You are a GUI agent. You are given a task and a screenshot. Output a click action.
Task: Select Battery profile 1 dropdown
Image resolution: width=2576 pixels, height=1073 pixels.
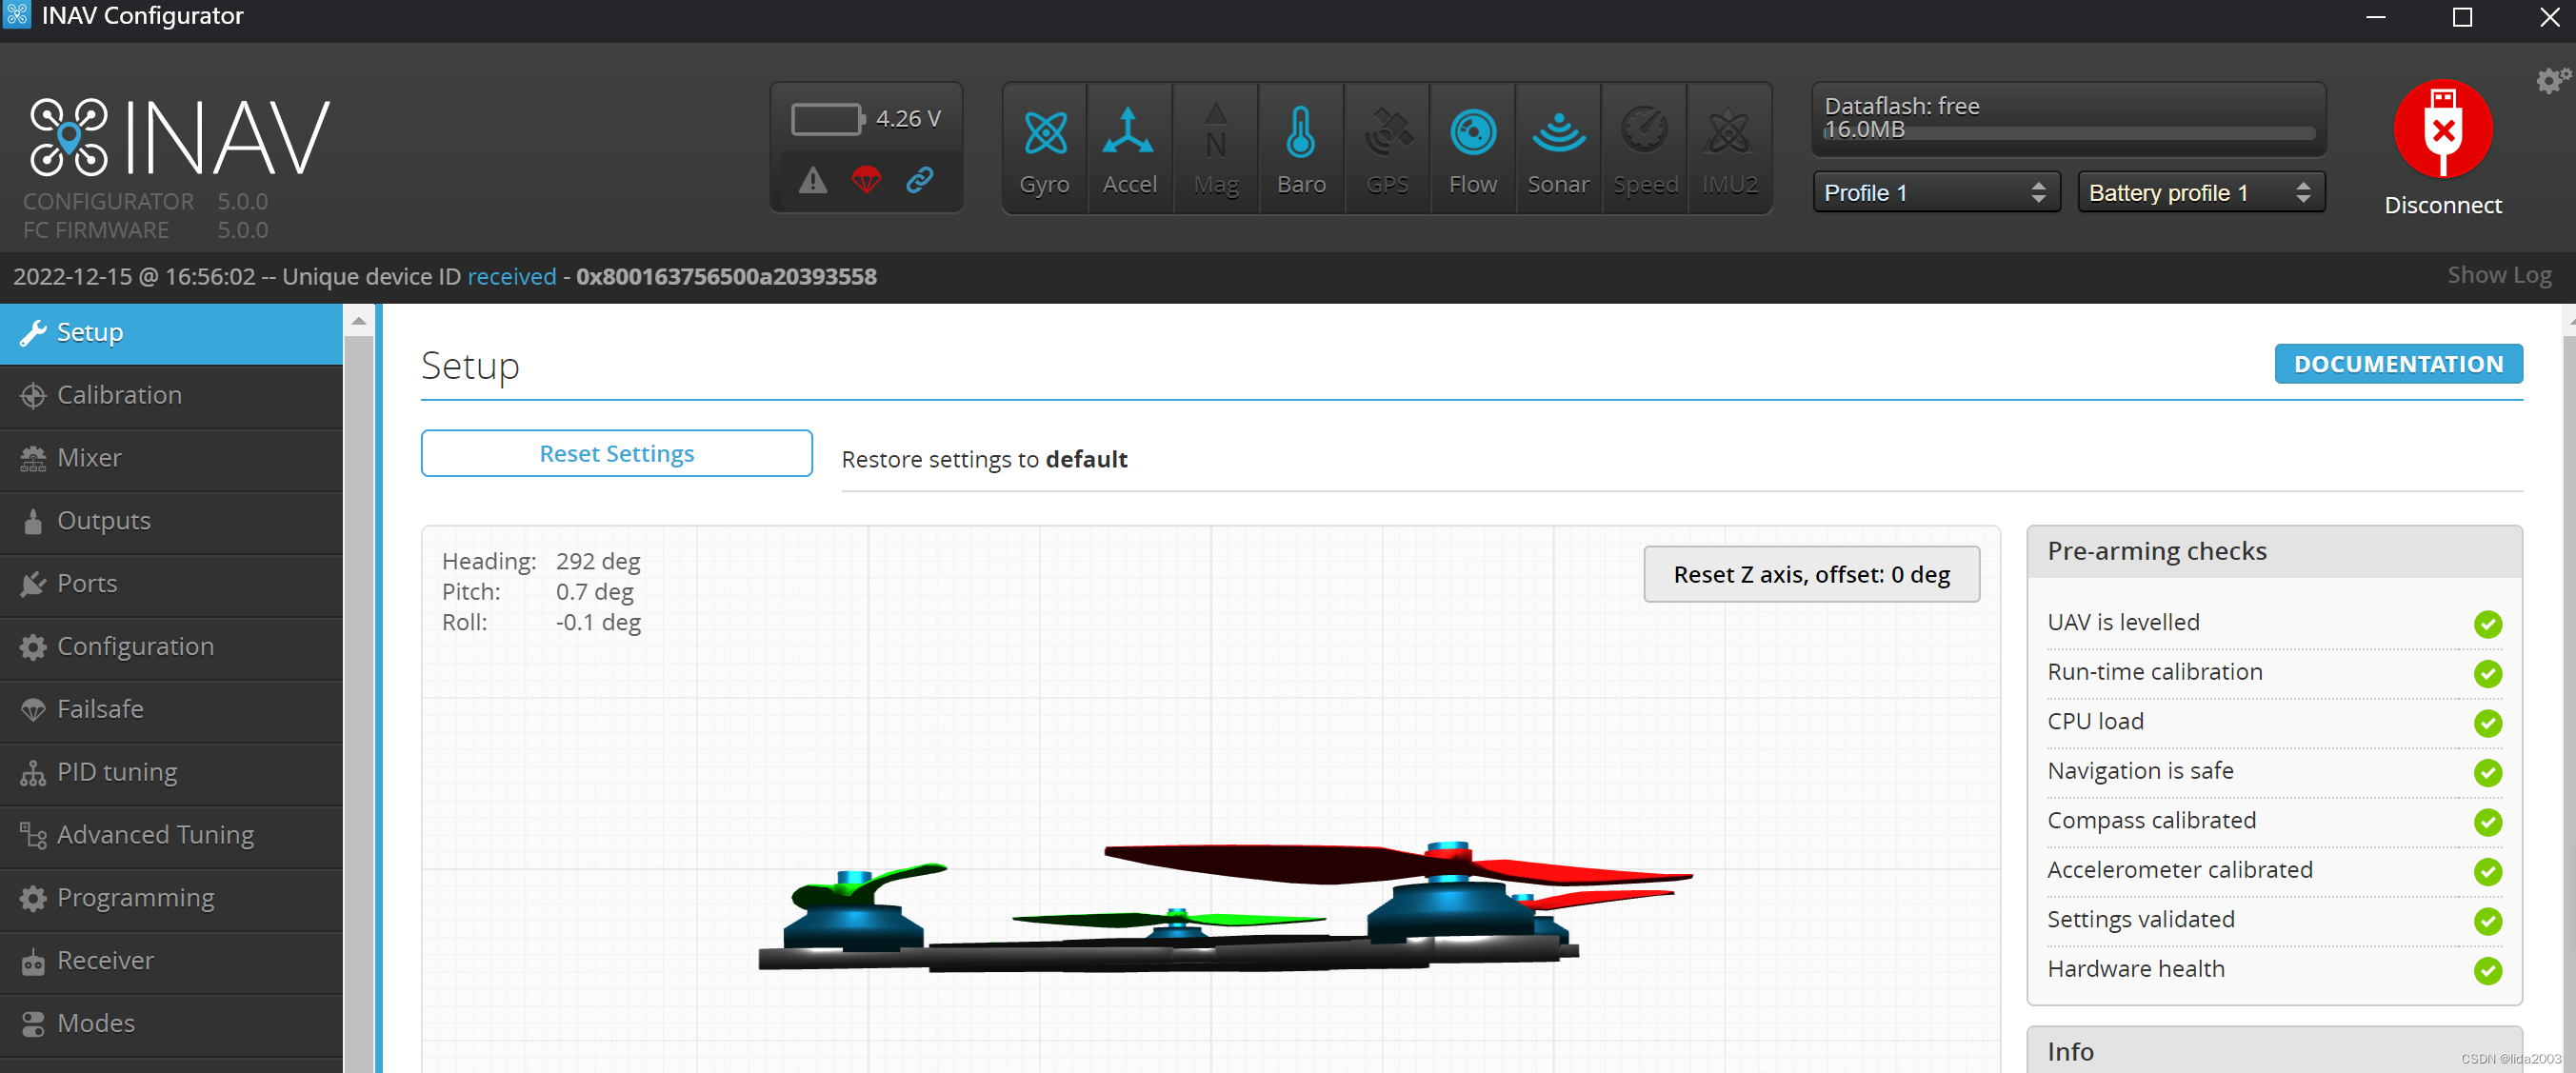2196,192
